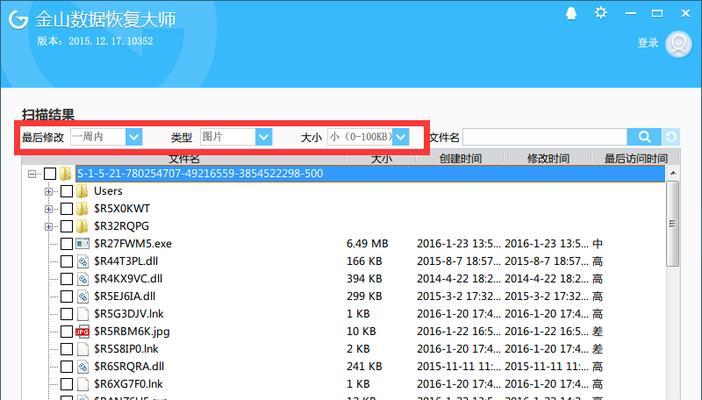702x400 pixels.
Task: Select the $R27FWM5.exe file name
Action: 133,244
